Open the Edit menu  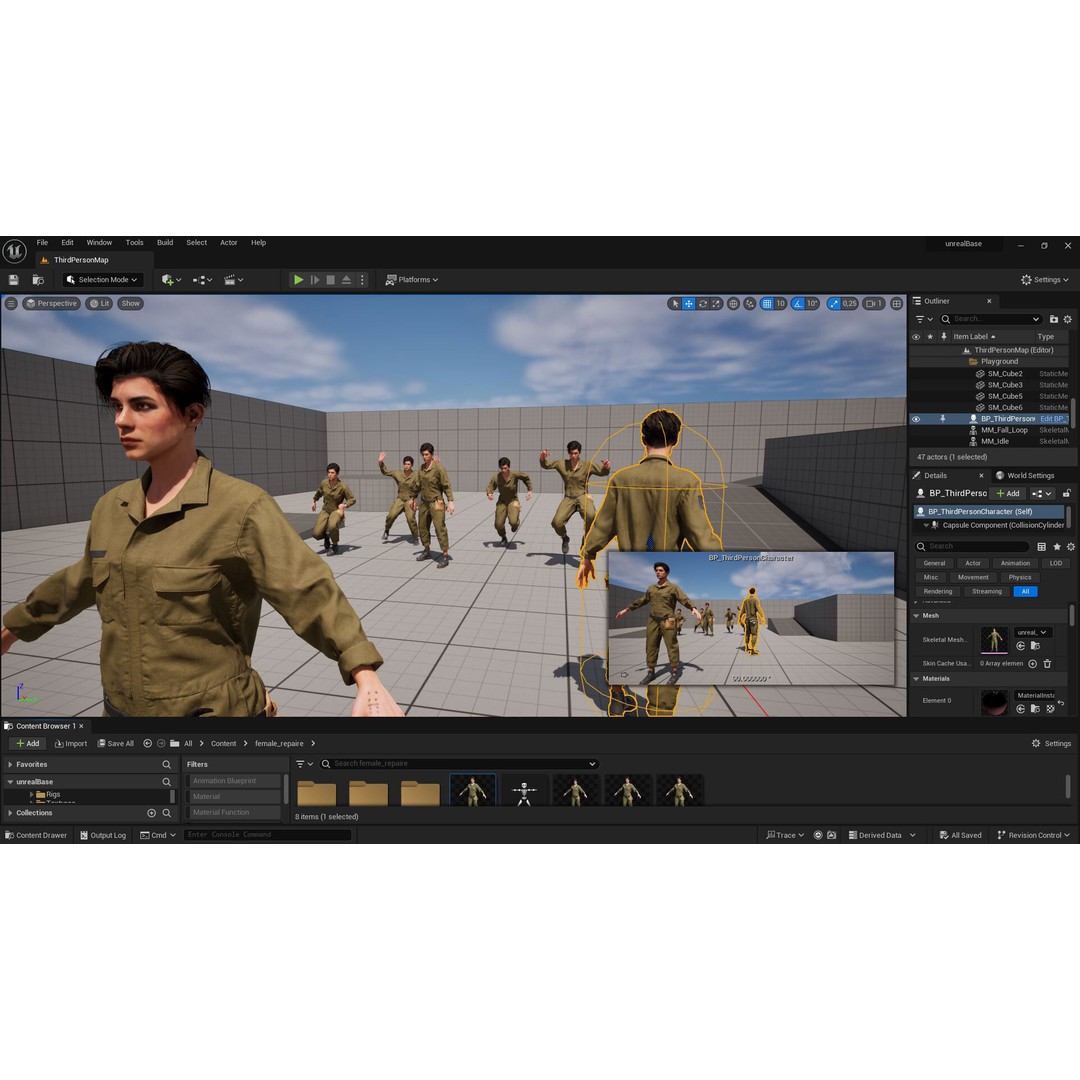coord(68,242)
